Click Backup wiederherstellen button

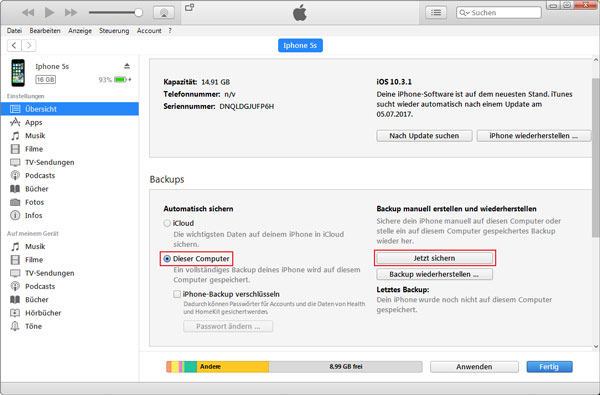click(434, 274)
